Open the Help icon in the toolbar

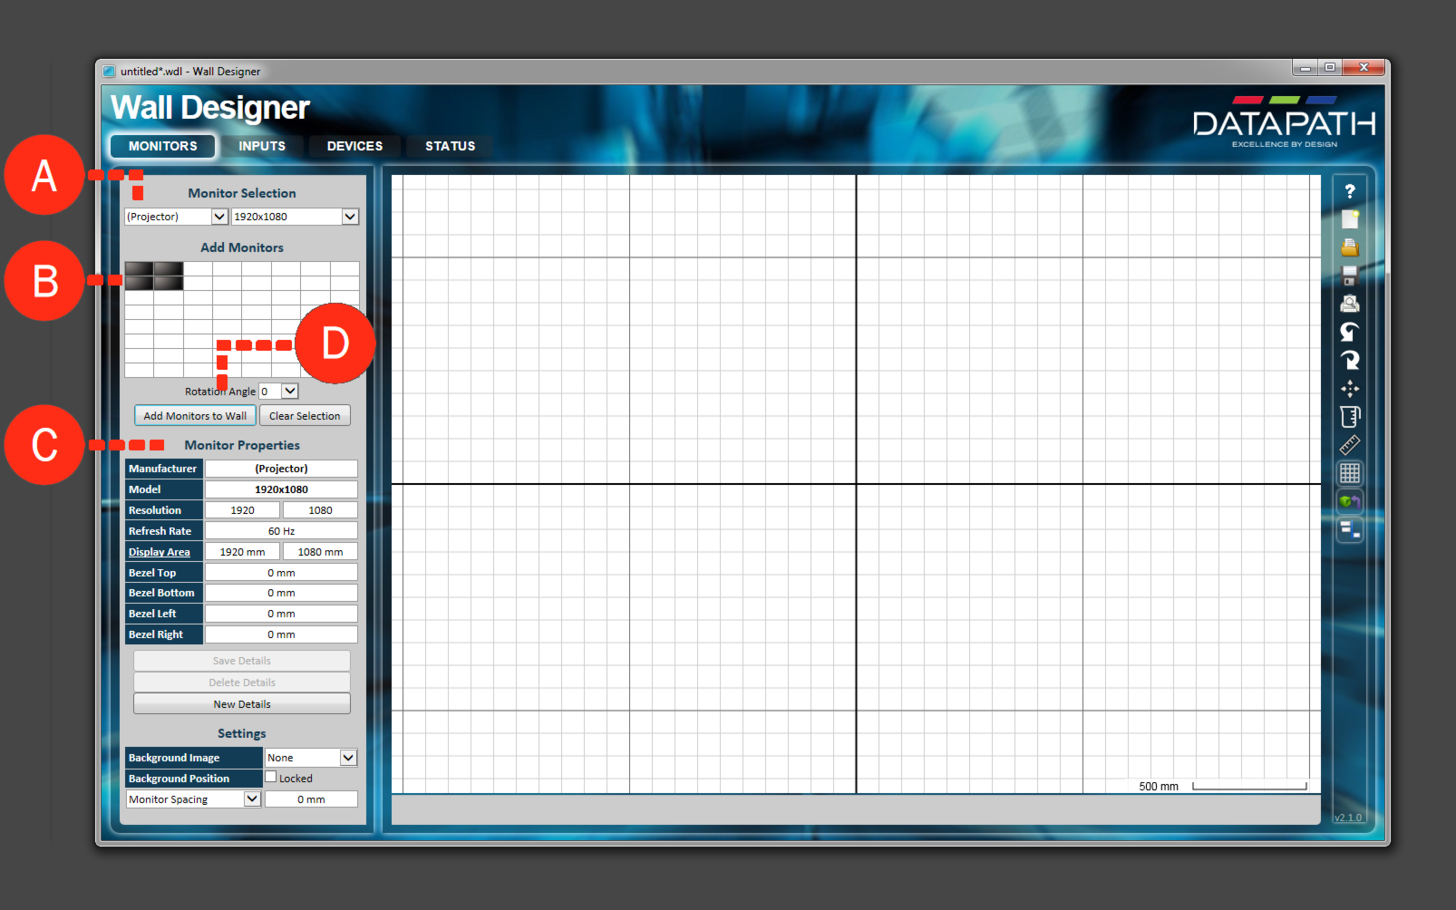point(1349,191)
